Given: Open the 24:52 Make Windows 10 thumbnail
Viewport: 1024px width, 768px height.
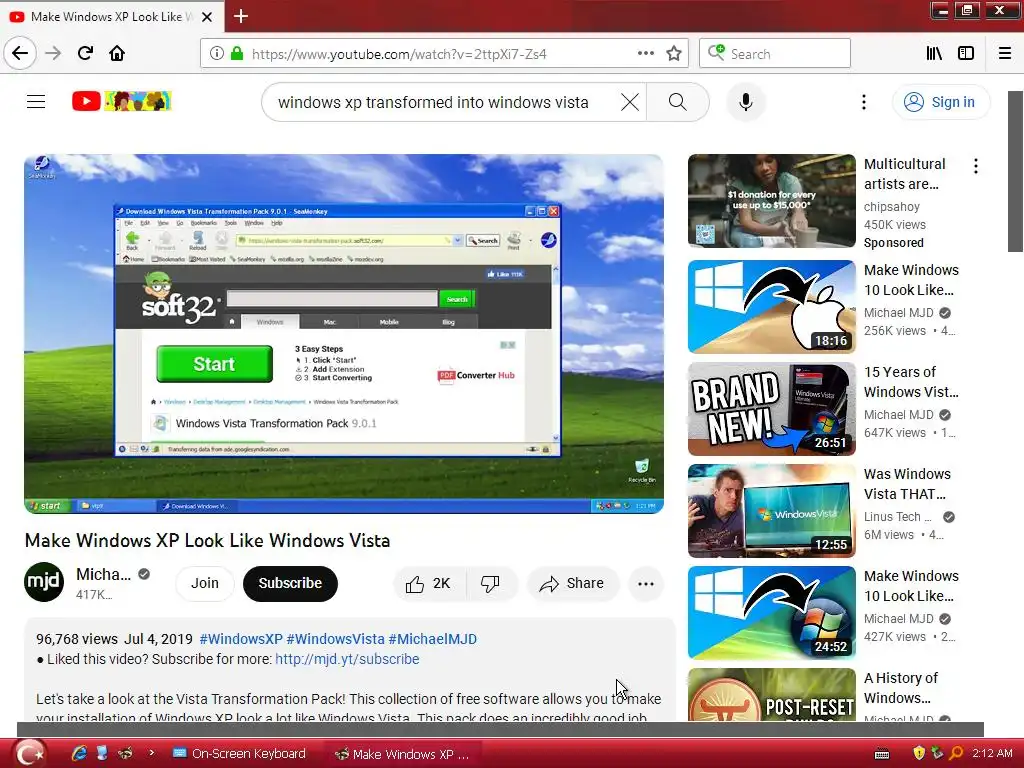Looking at the screenshot, I should [x=771, y=613].
